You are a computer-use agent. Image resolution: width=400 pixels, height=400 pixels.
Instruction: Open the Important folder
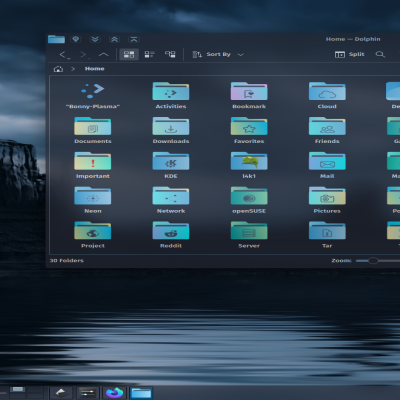coord(93,161)
